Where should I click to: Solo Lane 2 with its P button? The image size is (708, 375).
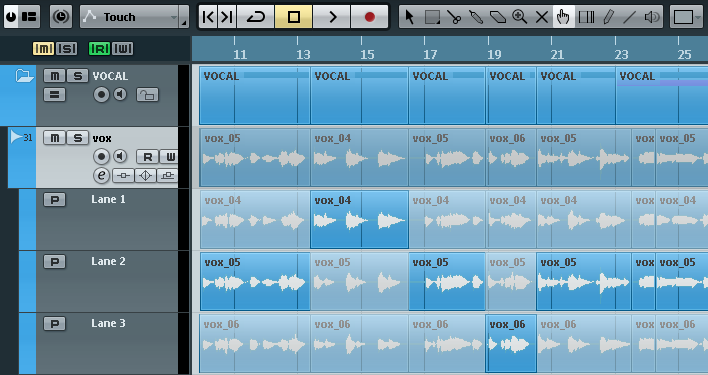[x=55, y=262]
